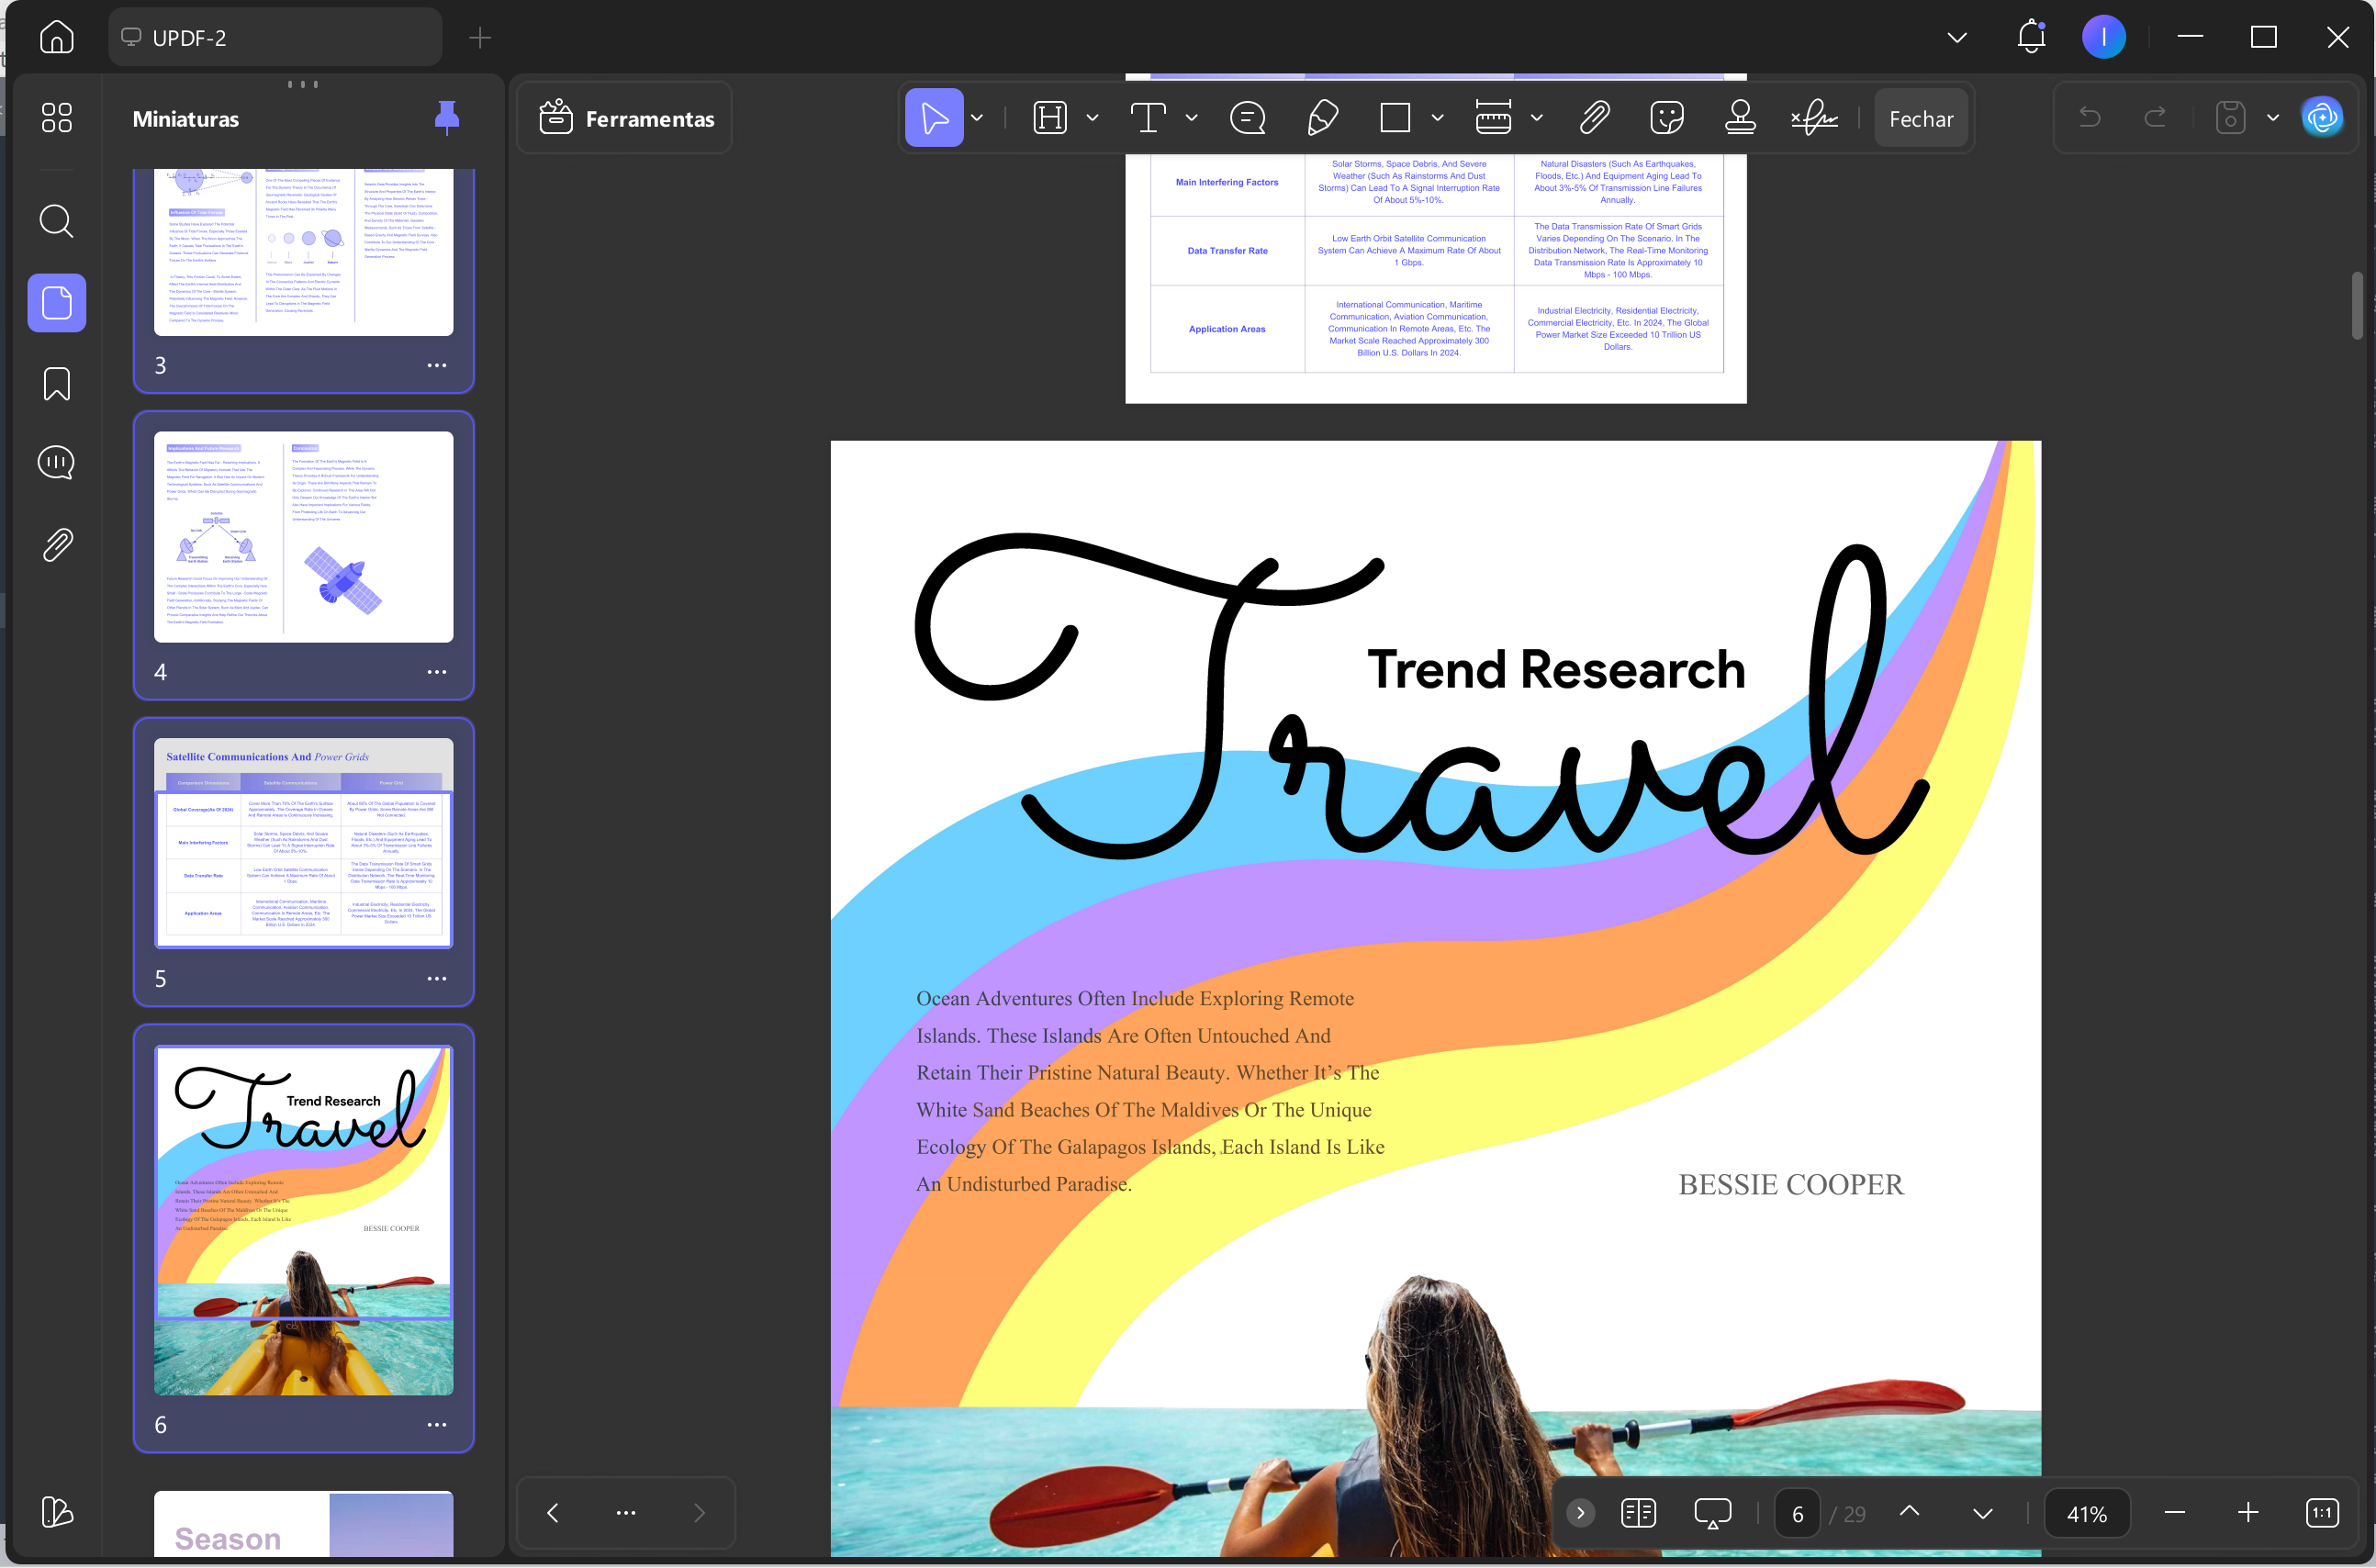Expand the text tool dropdown arrow
Viewport: 2376px width, 1568px height.
[1191, 118]
